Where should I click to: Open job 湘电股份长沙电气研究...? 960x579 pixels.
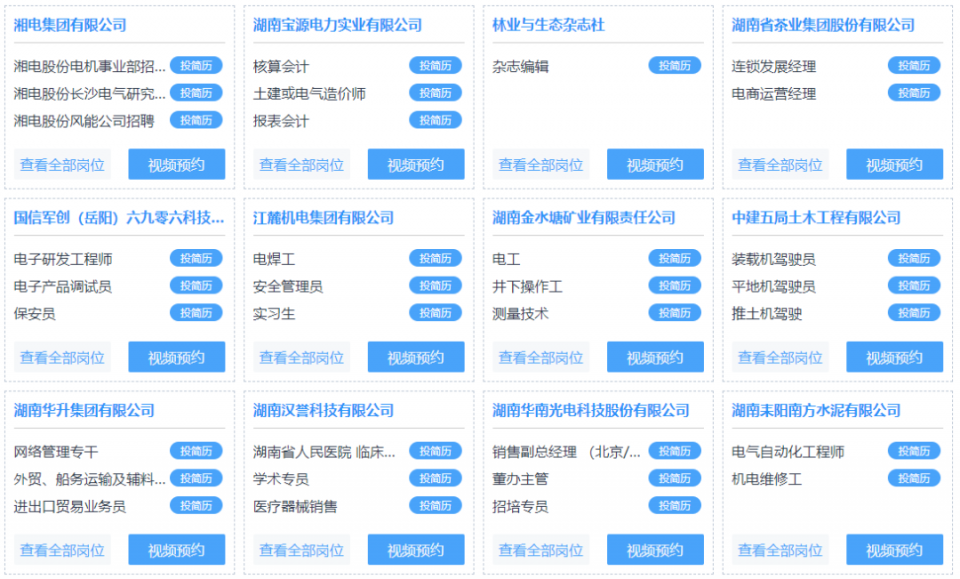89,94
